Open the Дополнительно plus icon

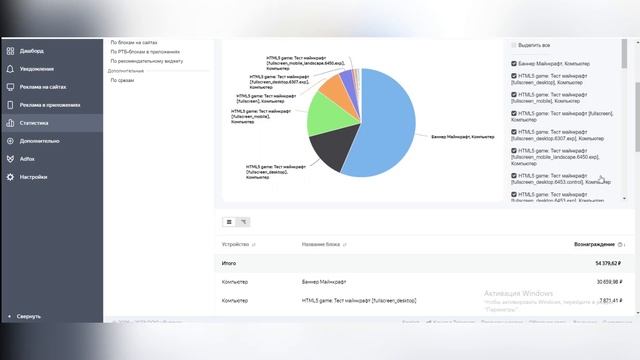click(10, 141)
